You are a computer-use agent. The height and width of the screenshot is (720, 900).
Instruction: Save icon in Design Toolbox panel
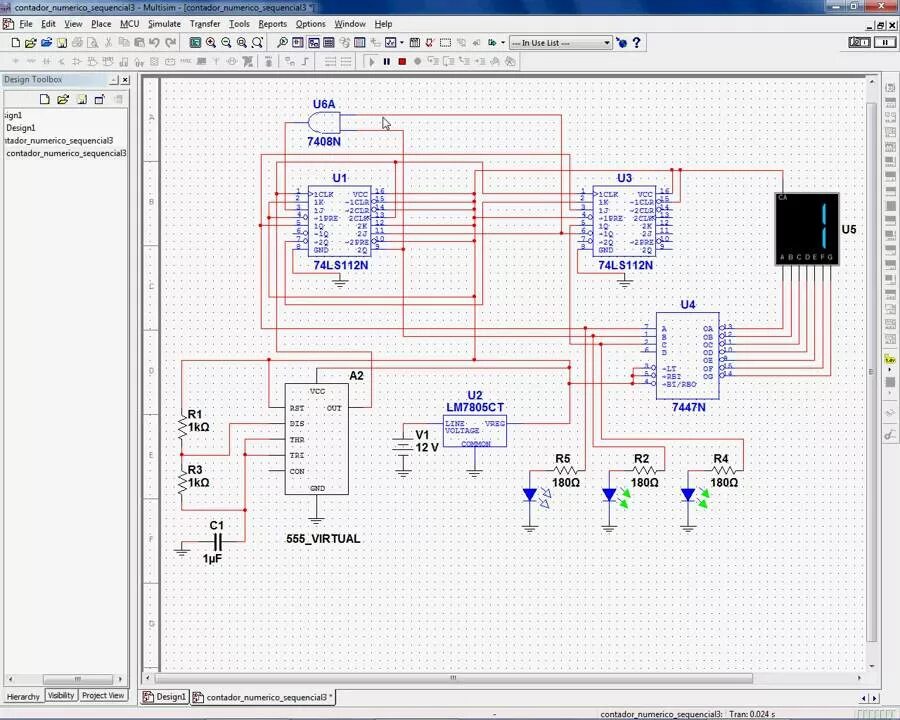82,99
